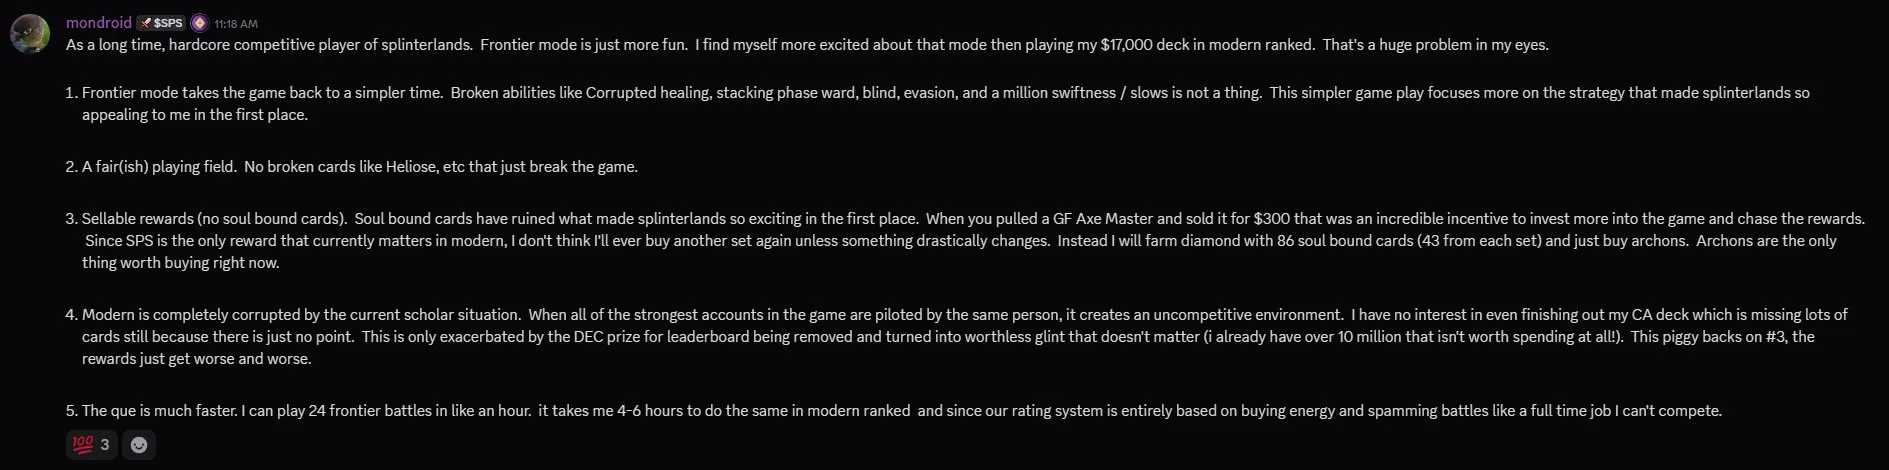Click the line 'thing worth buying right now'

(x=181, y=262)
